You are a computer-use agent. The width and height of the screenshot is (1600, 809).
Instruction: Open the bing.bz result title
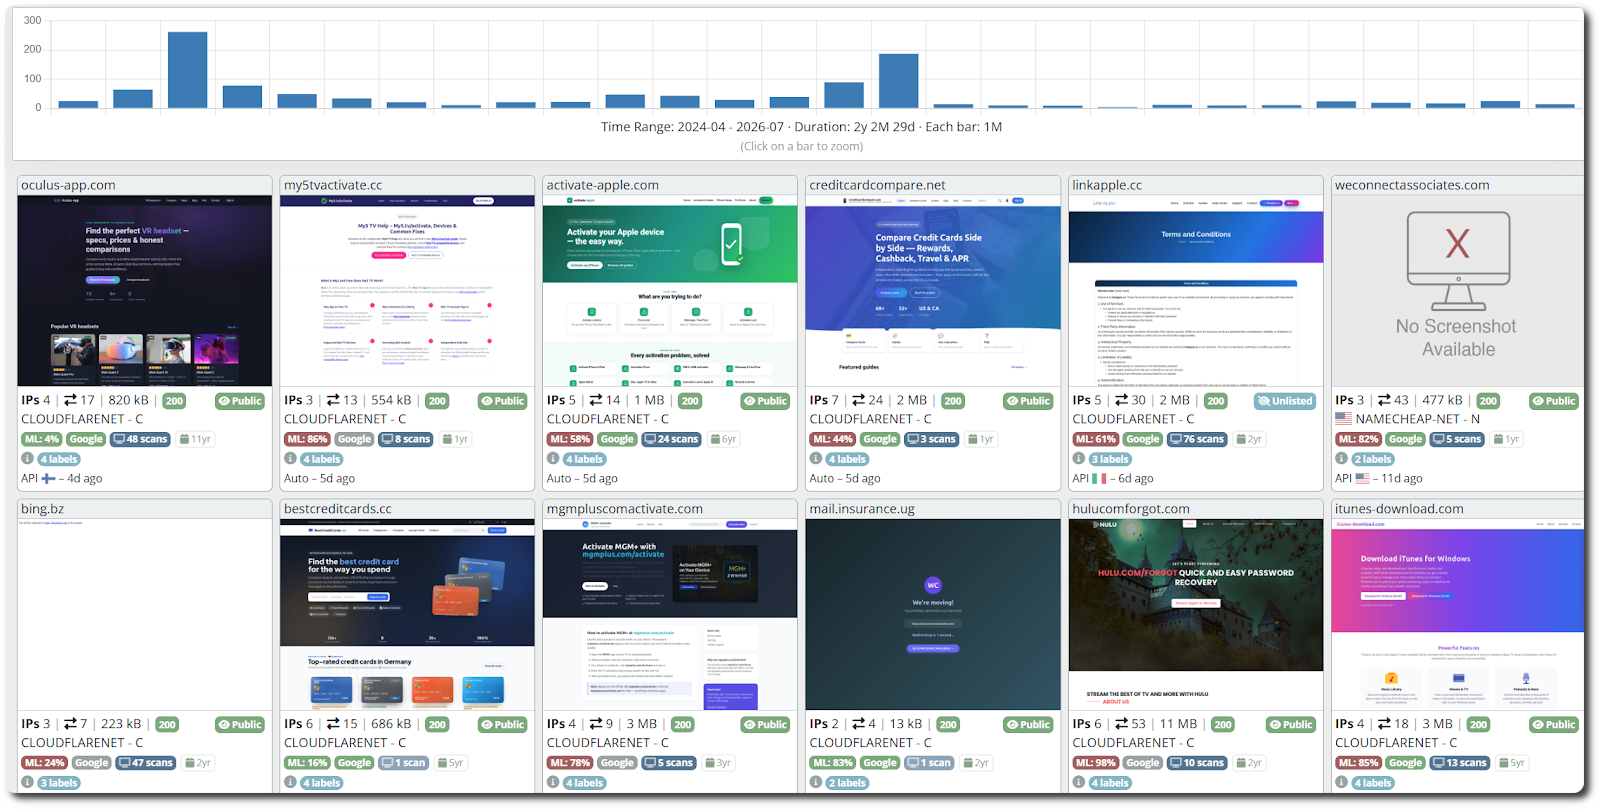click(42, 509)
